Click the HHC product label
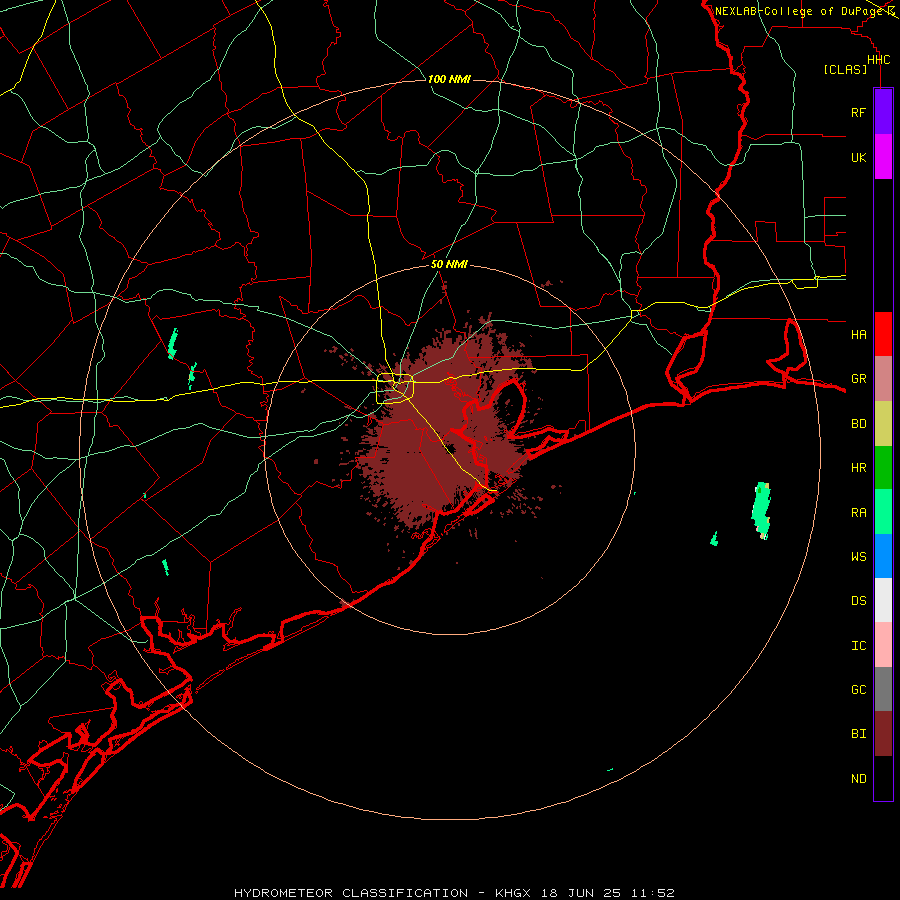900x900 pixels. click(878, 60)
